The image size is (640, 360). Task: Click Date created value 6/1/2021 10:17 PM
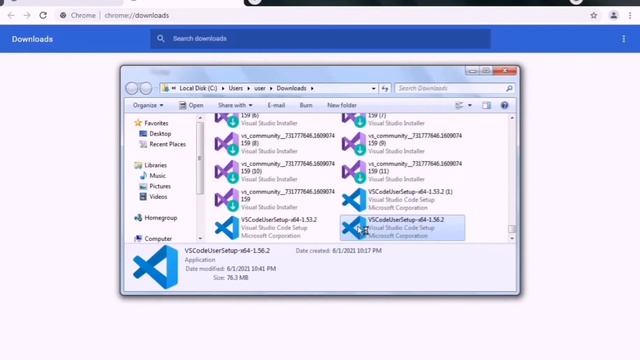357,251
